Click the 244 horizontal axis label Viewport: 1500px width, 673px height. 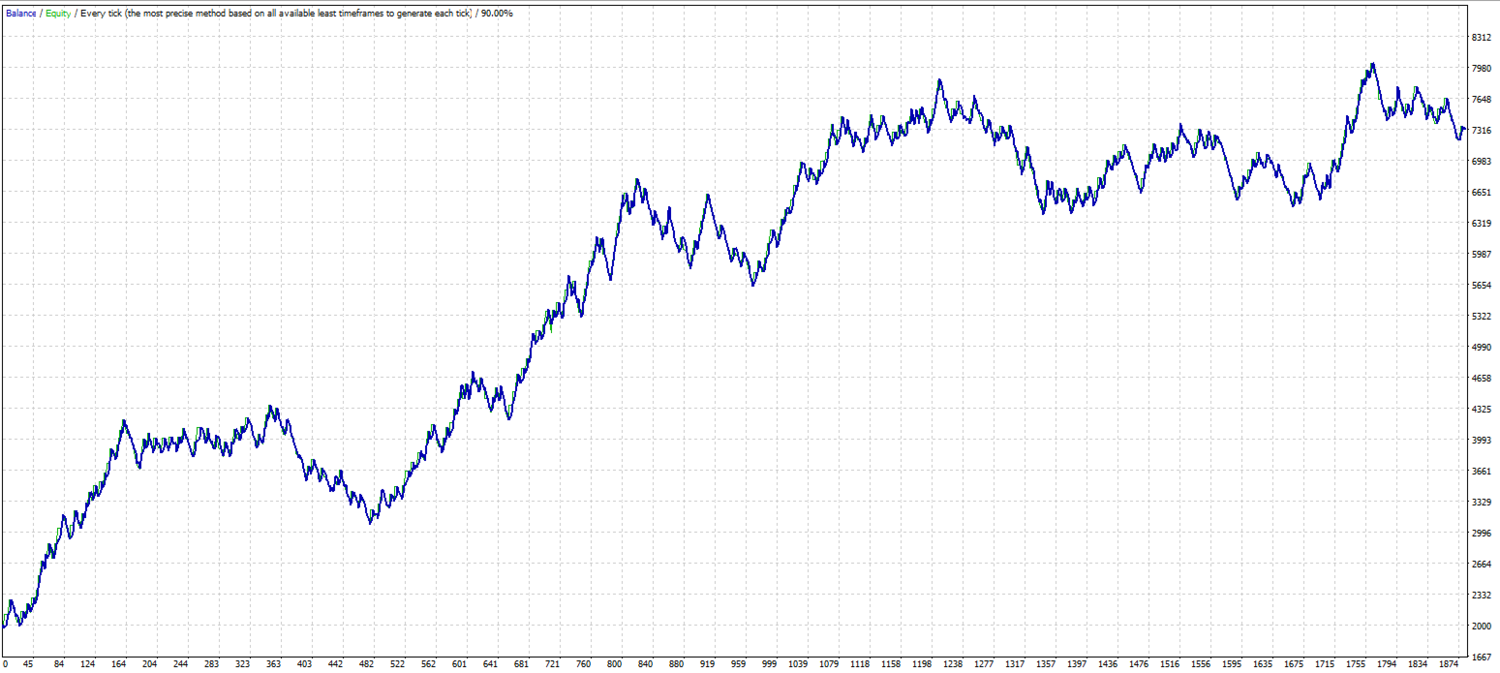pos(182,664)
